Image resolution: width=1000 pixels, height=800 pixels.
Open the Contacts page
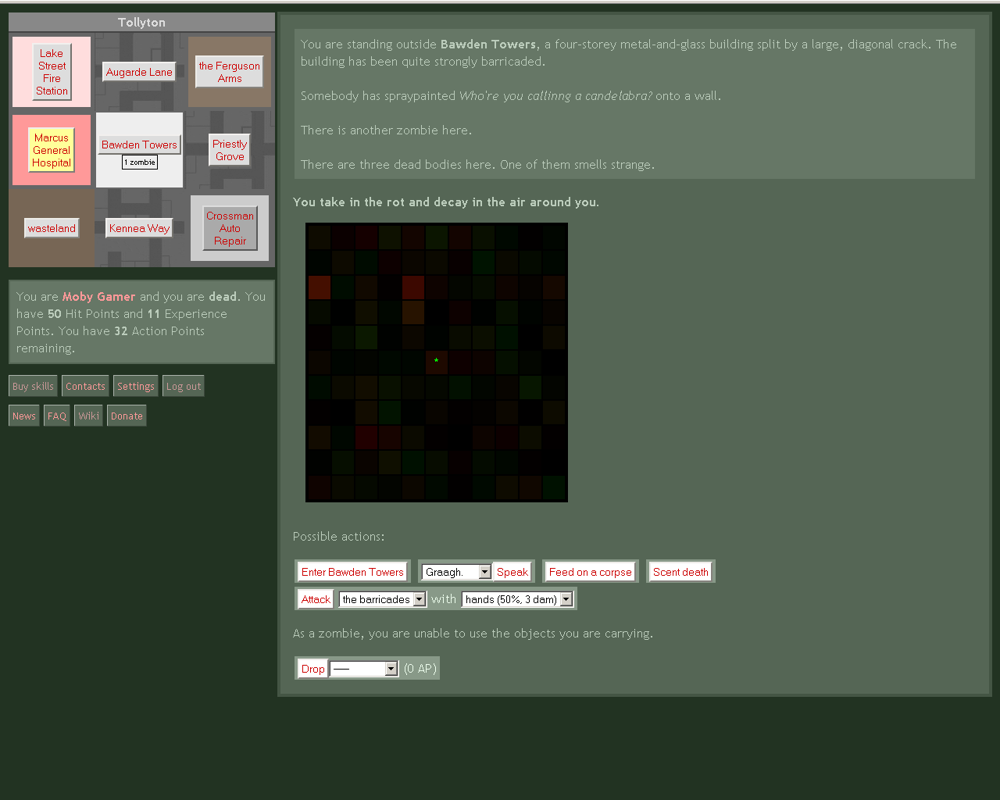85,387
